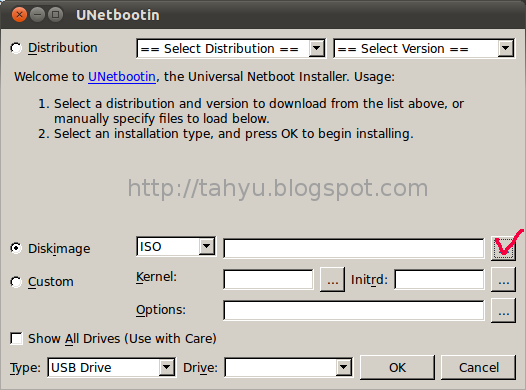
Task: Close the UNetbootin window
Action: click(x=19, y=15)
